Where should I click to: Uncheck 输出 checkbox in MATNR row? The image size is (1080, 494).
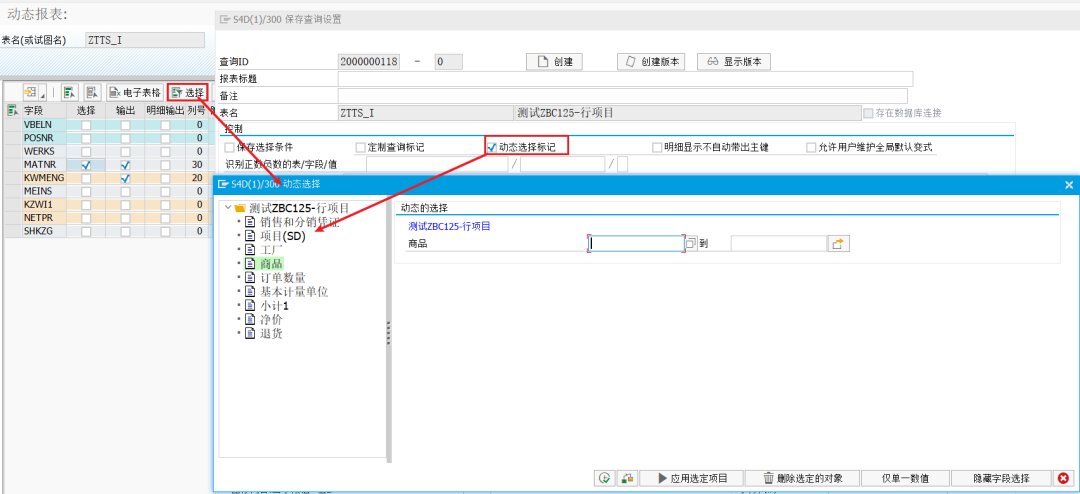click(125, 165)
